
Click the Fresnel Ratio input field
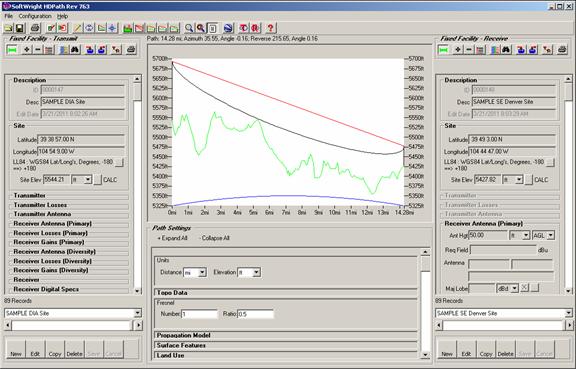[255, 314]
